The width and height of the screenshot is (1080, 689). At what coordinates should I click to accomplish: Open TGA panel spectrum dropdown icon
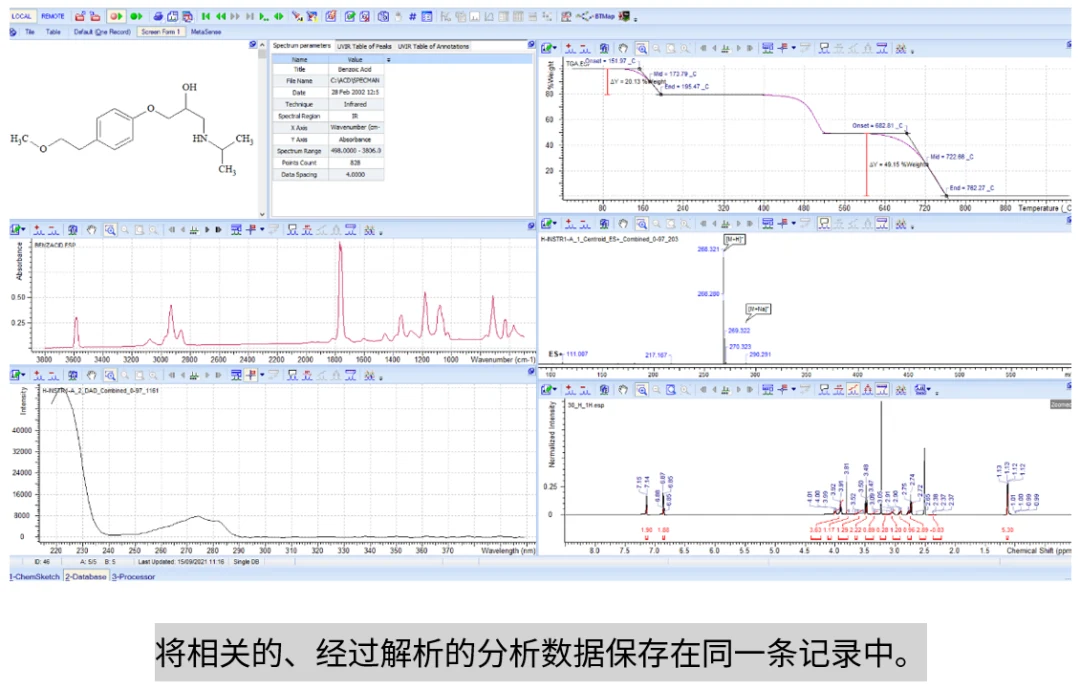click(549, 48)
